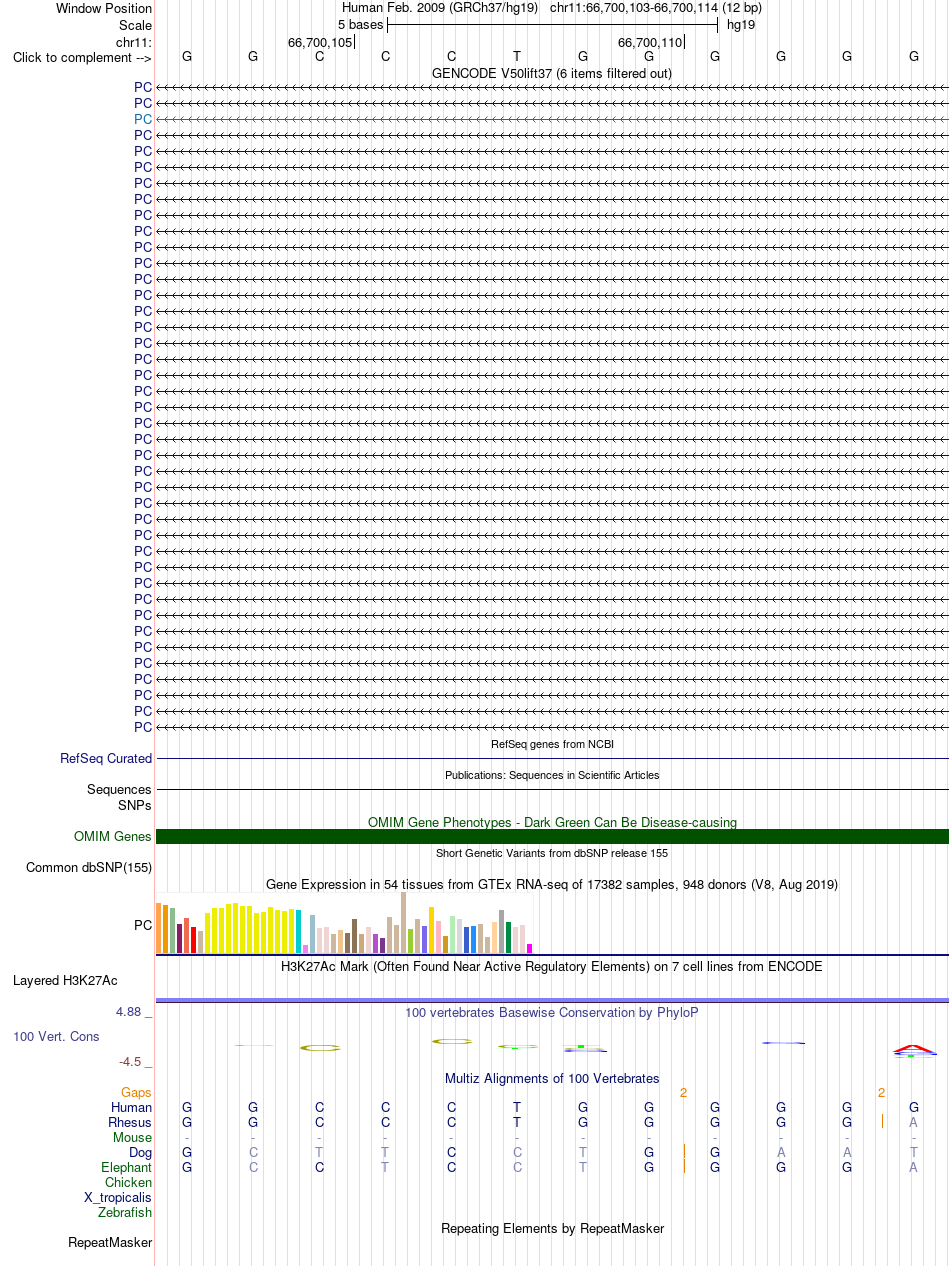Click the A base ending the Elephant row
Image resolution: width=950 pixels, height=1266 pixels.
point(913,1168)
